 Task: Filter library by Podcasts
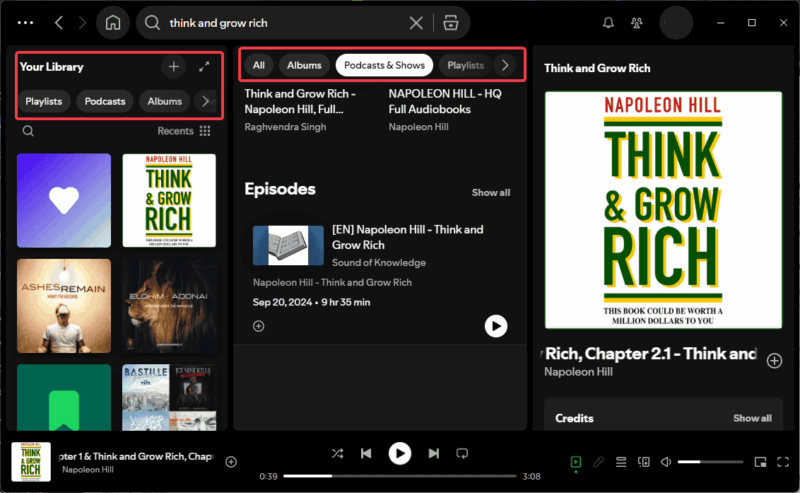(105, 101)
